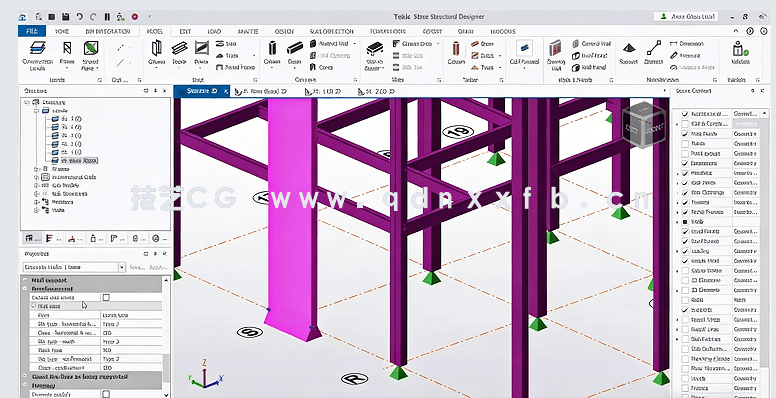The height and width of the screenshot is (398, 776).
Task: Toggle the Architectural checkbox in Scene Content
Action: click(x=685, y=114)
